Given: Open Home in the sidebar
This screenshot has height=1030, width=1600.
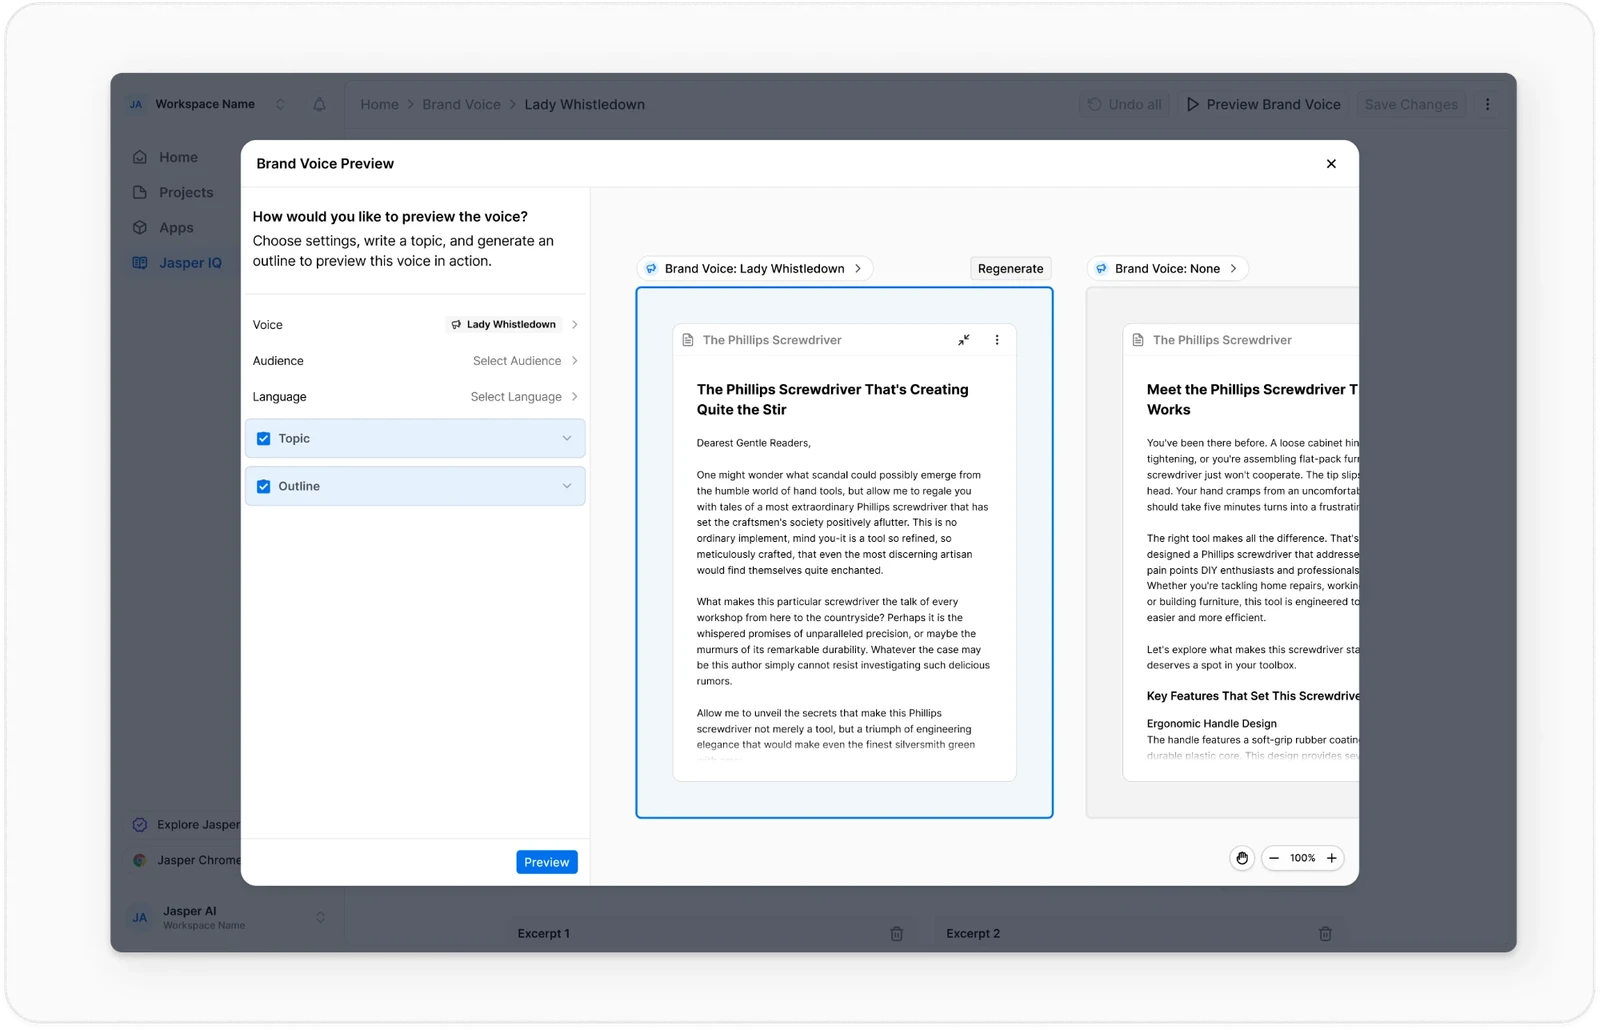Looking at the screenshot, I should point(178,157).
